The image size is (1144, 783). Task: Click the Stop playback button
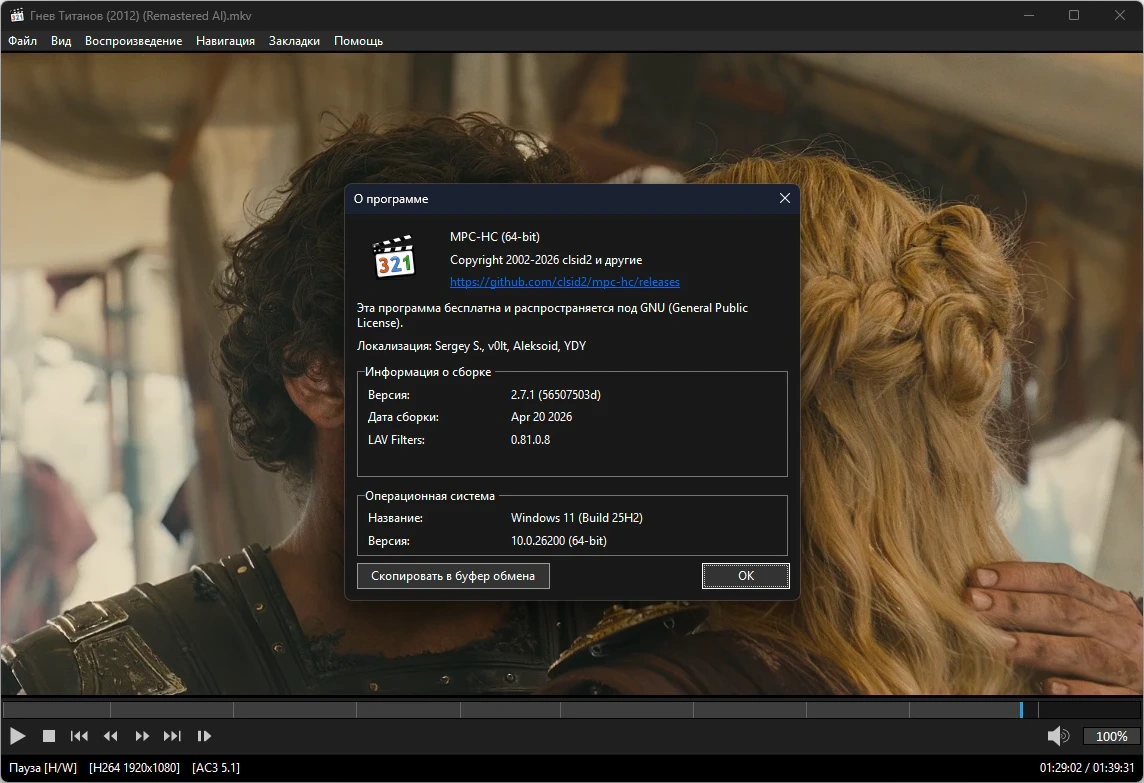point(49,736)
